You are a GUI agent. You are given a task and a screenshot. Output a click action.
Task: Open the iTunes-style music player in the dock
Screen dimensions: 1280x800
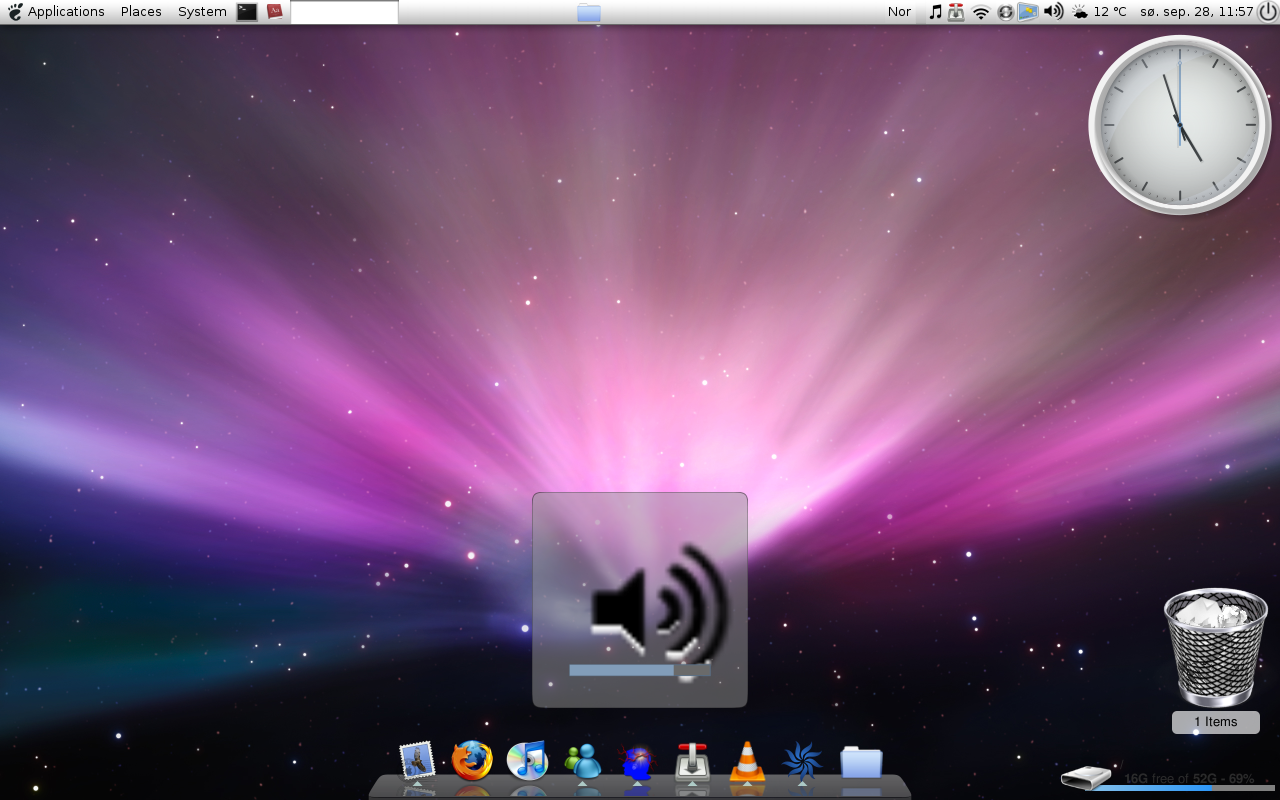coord(527,761)
